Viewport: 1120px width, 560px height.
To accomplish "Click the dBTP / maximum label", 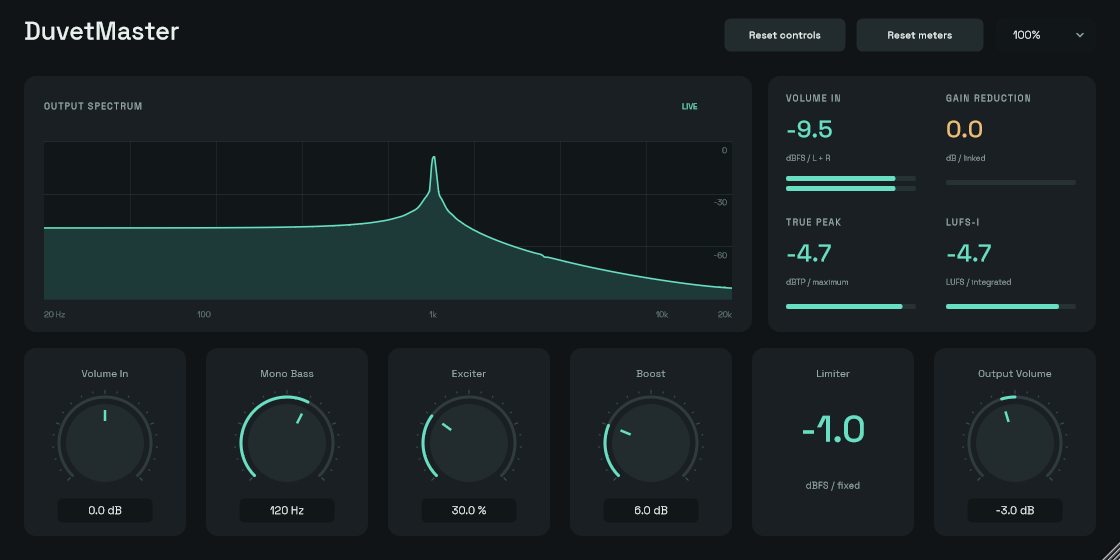I will (x=817, y=282).
